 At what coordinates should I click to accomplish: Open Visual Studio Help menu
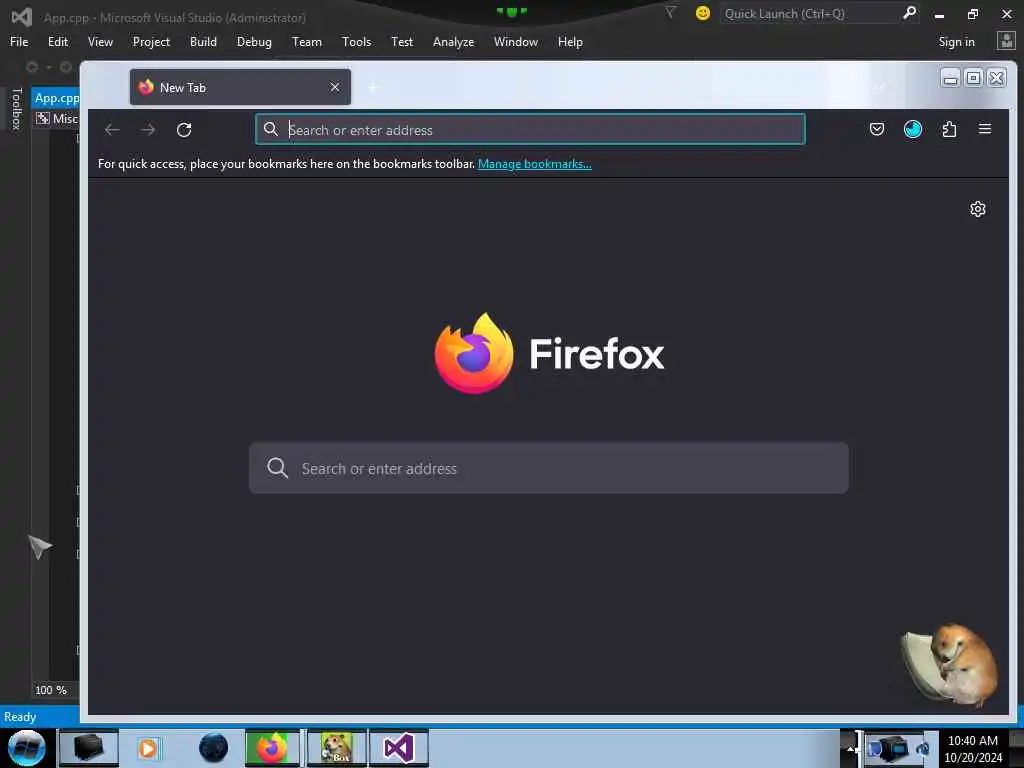point(570,42)
